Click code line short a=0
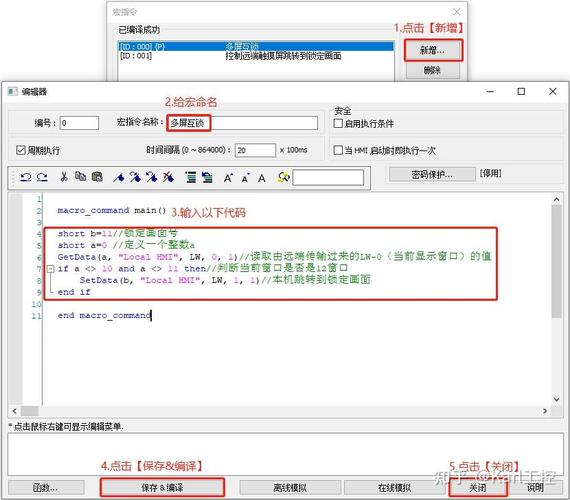570x500 pixels. tap(126, 245)
